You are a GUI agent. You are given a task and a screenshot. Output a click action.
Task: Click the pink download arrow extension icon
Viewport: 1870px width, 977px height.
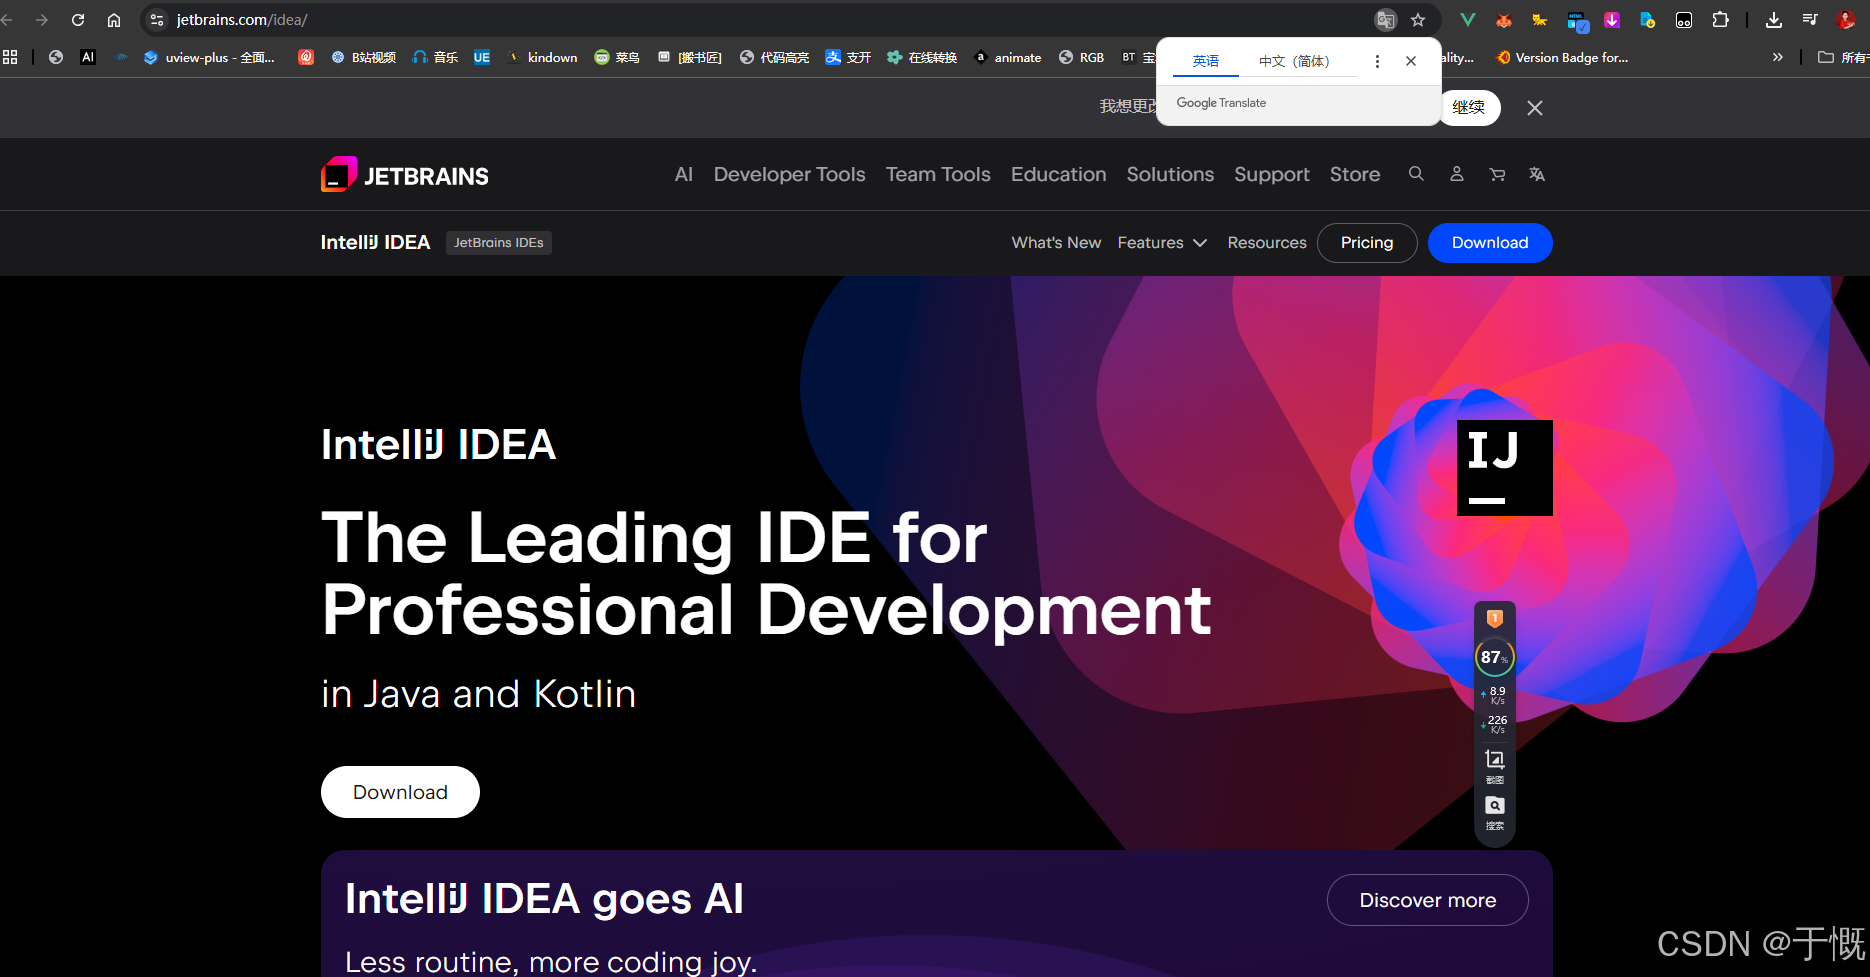point(1612,20)
